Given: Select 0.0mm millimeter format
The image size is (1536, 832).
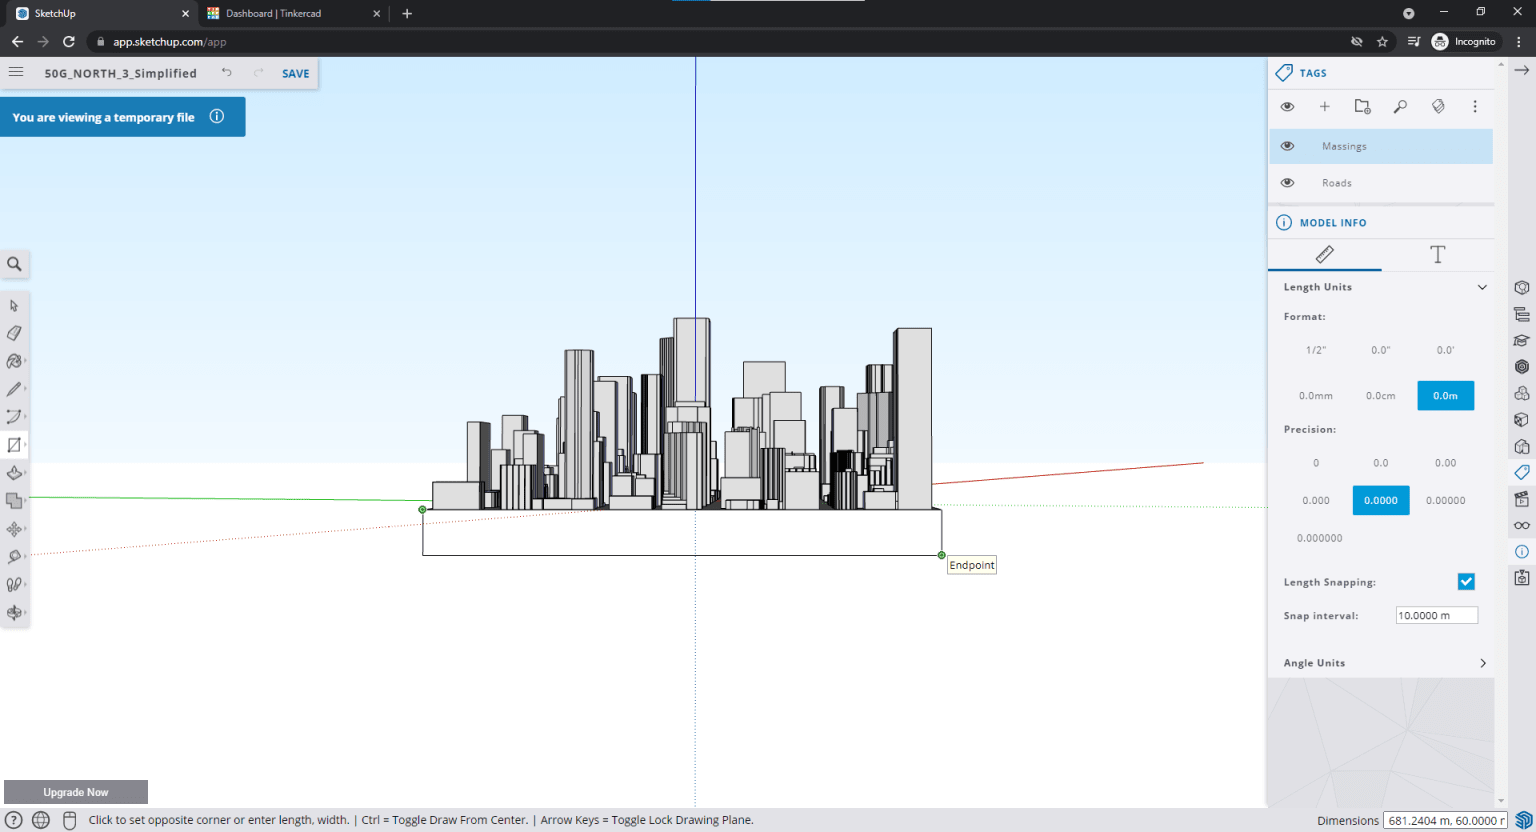Looking at the screenshot, I should [1316, 396].
